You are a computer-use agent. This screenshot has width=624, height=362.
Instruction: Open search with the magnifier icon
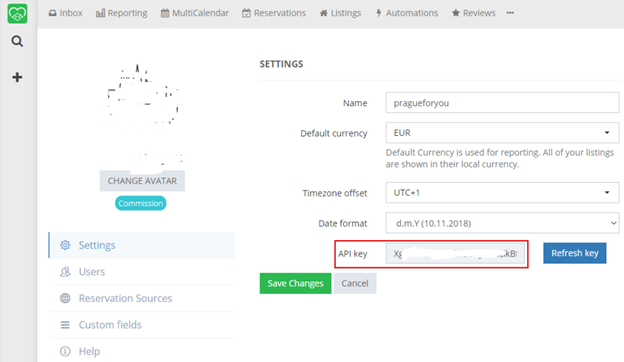coord(17,41)
